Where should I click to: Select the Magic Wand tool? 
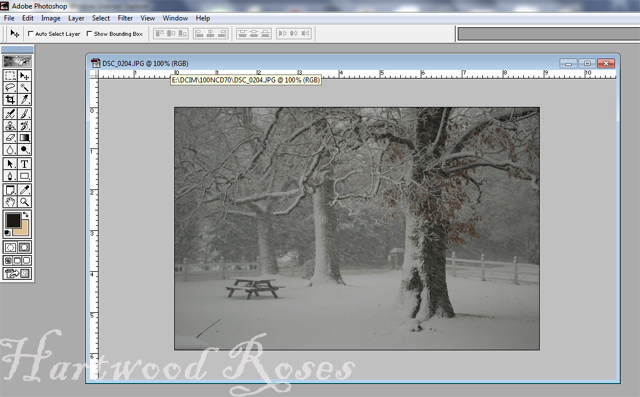(24, 87)
